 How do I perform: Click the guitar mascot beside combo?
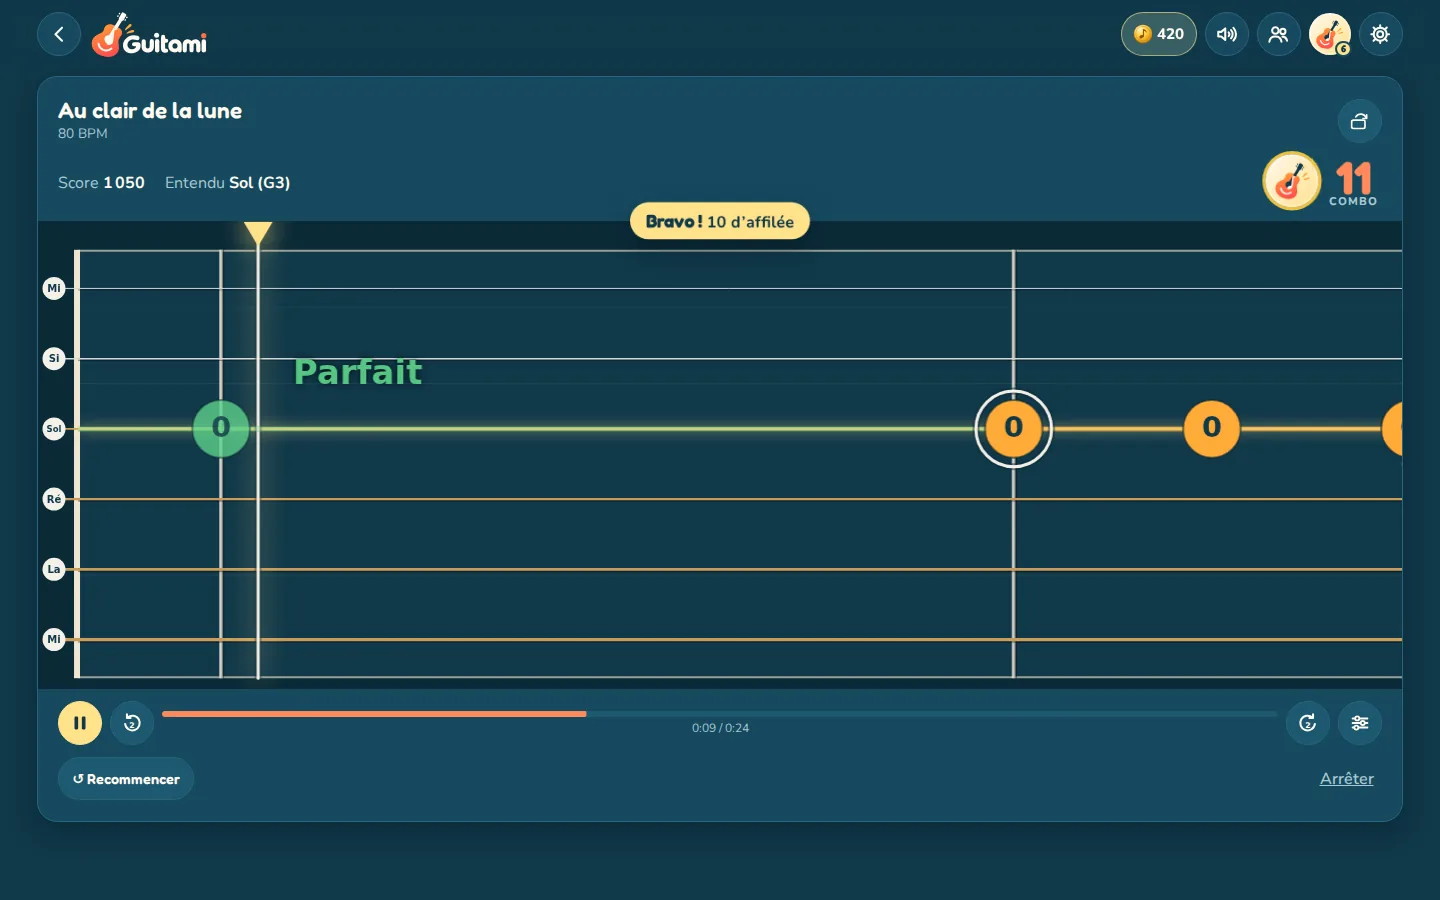[x=1292, y=181]
